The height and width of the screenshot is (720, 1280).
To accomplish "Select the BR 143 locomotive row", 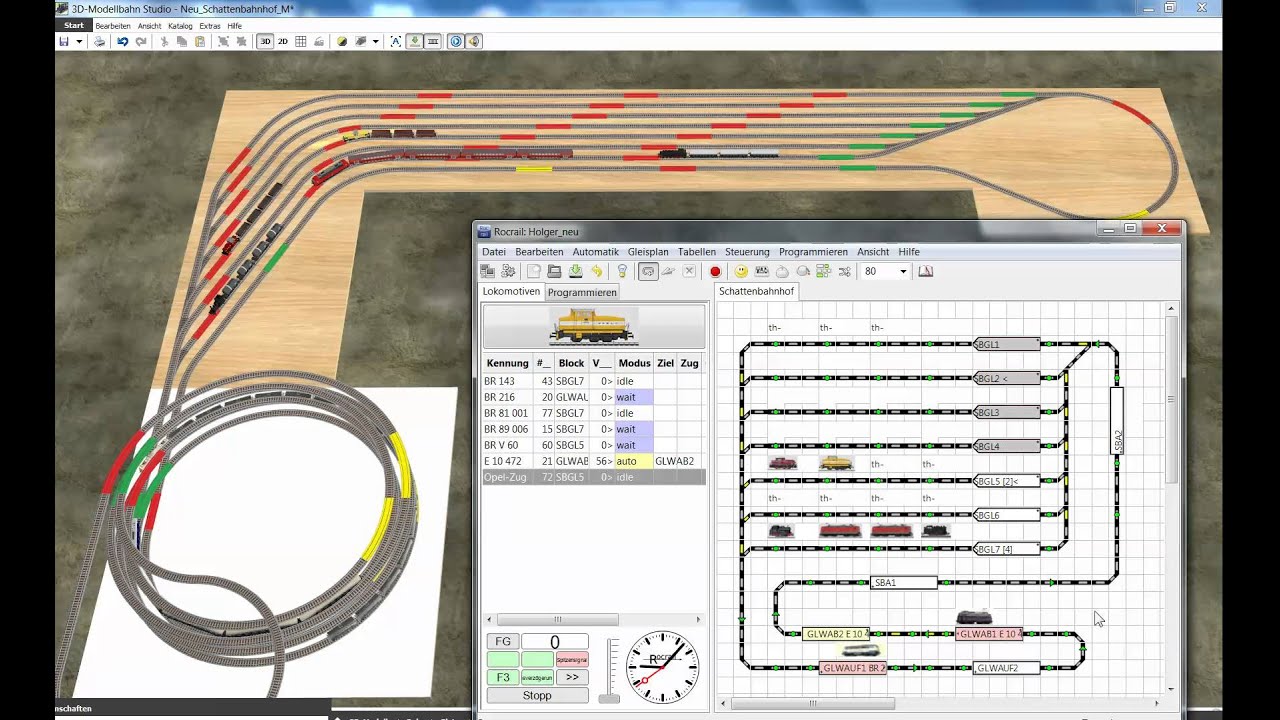I will pyautogui.click(x=594, y=381).
